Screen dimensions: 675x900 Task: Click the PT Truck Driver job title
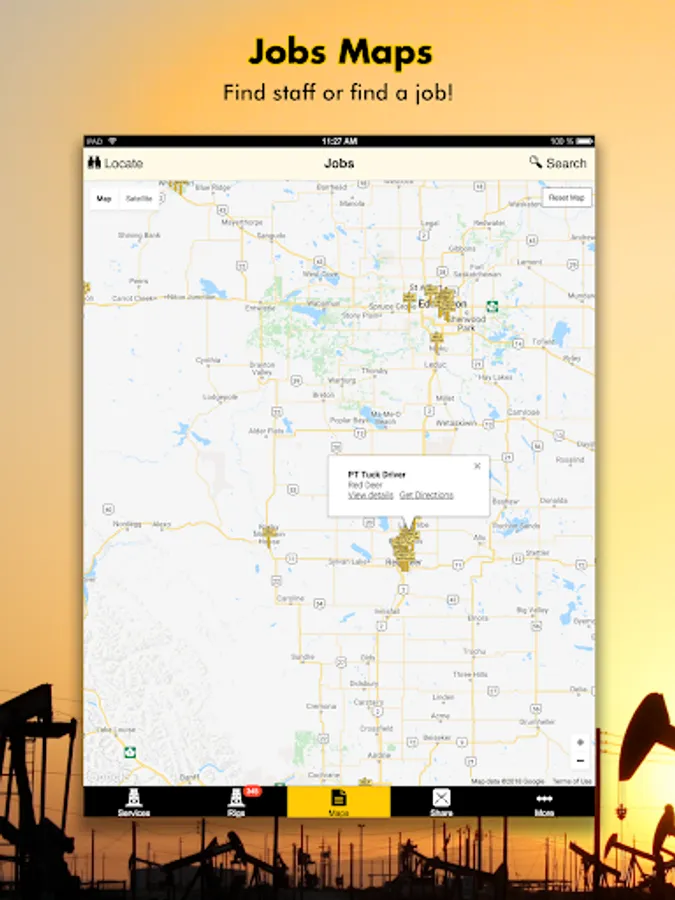pyautogui.click(x=377, y=475)
